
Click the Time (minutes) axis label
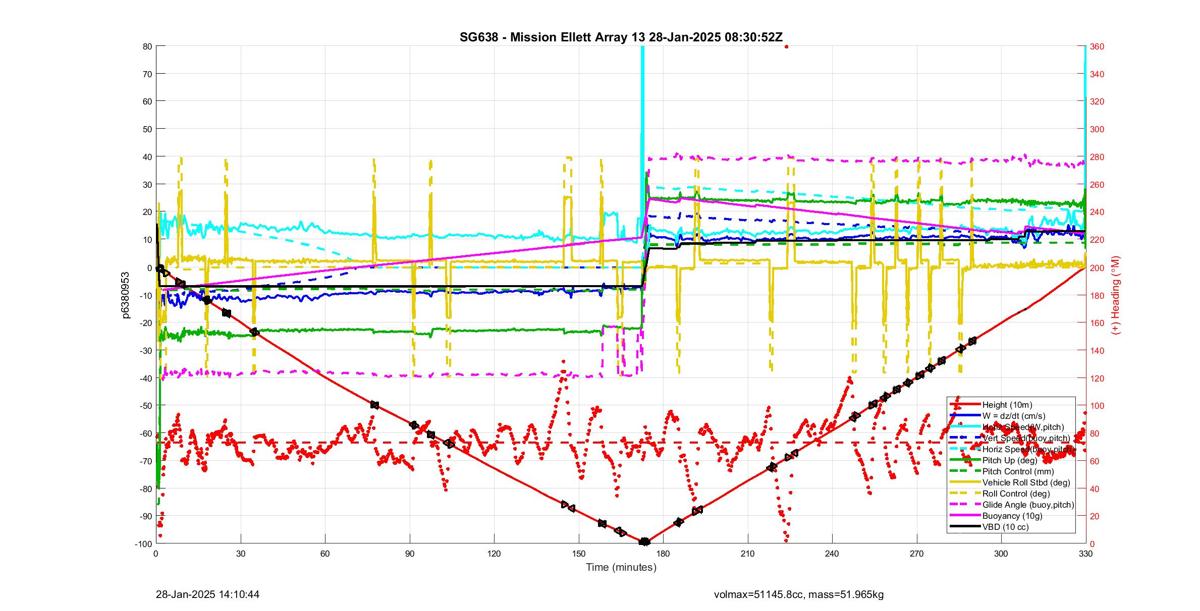(620, 566)
